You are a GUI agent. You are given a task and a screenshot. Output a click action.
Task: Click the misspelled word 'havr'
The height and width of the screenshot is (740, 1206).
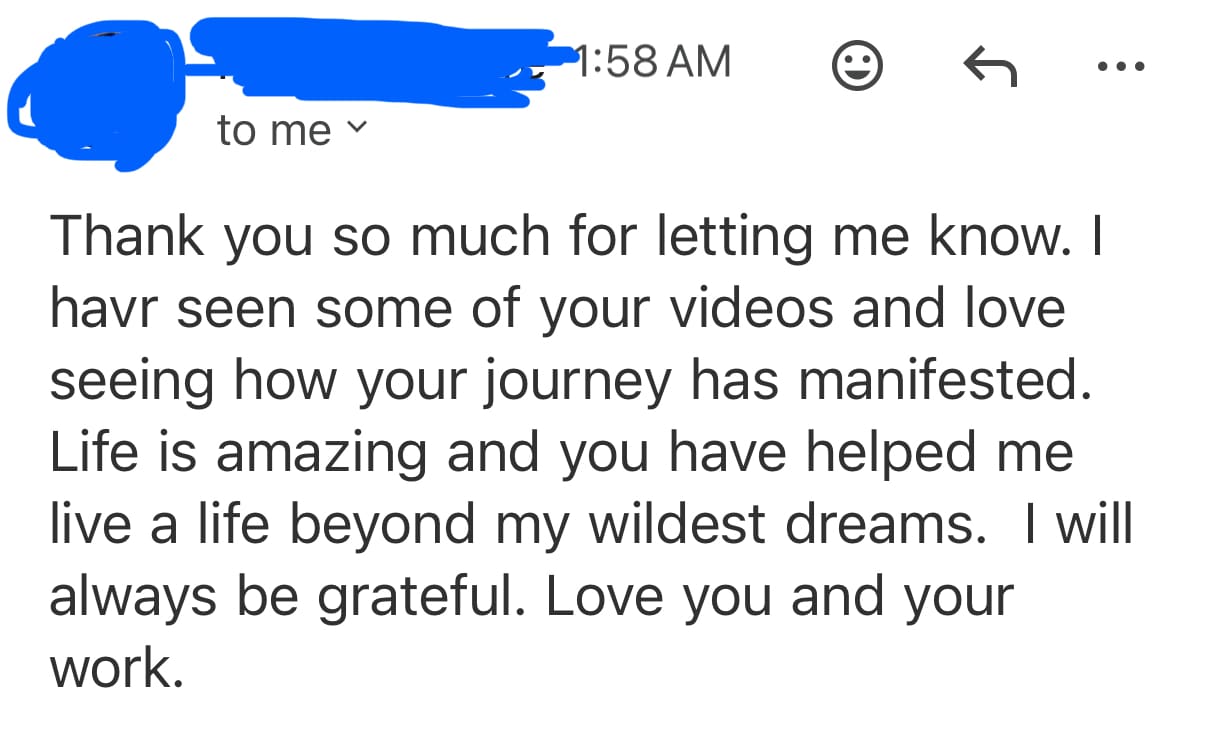coord(102,309)
